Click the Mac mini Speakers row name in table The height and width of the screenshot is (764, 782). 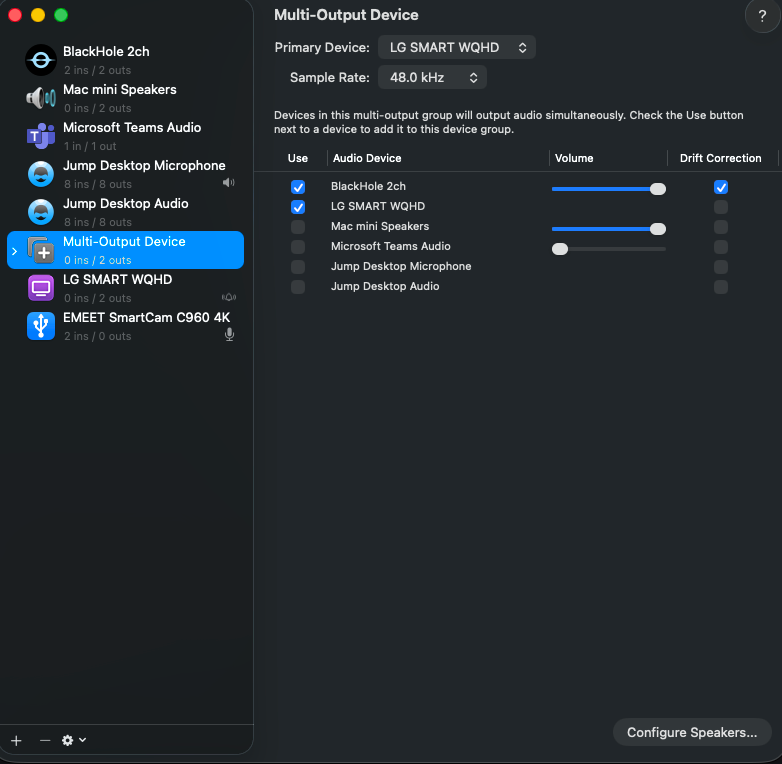tap(380, 226)
